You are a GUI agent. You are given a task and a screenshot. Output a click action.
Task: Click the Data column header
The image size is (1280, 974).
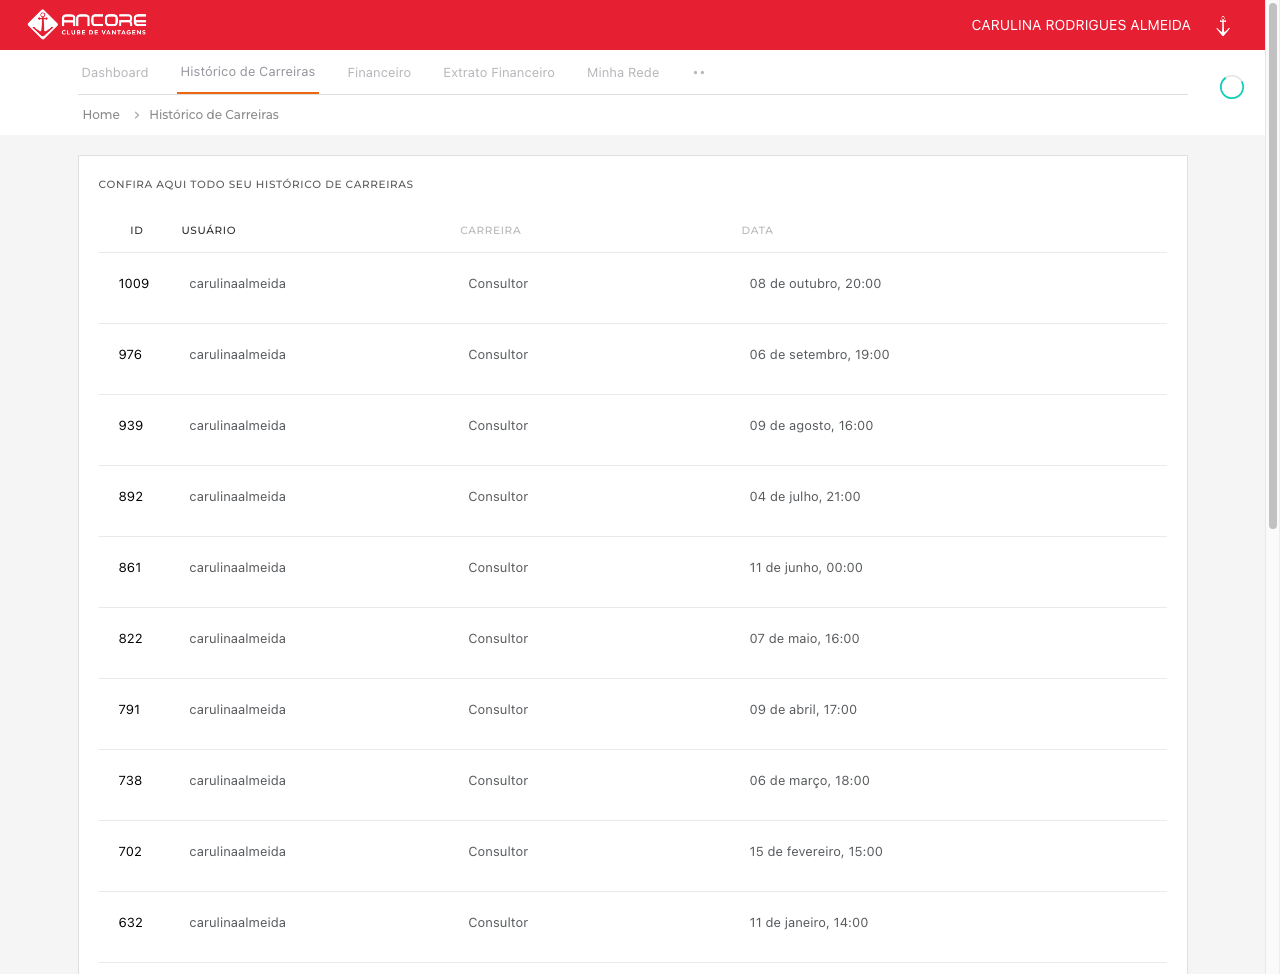coord(757,231)
